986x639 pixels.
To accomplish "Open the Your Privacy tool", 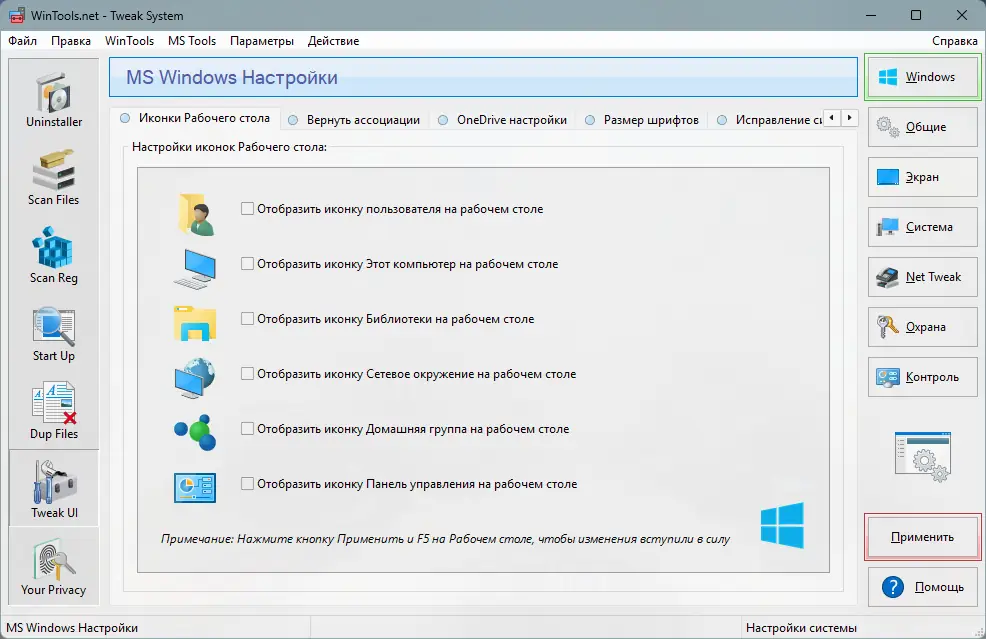I will (x=54, y=567).
